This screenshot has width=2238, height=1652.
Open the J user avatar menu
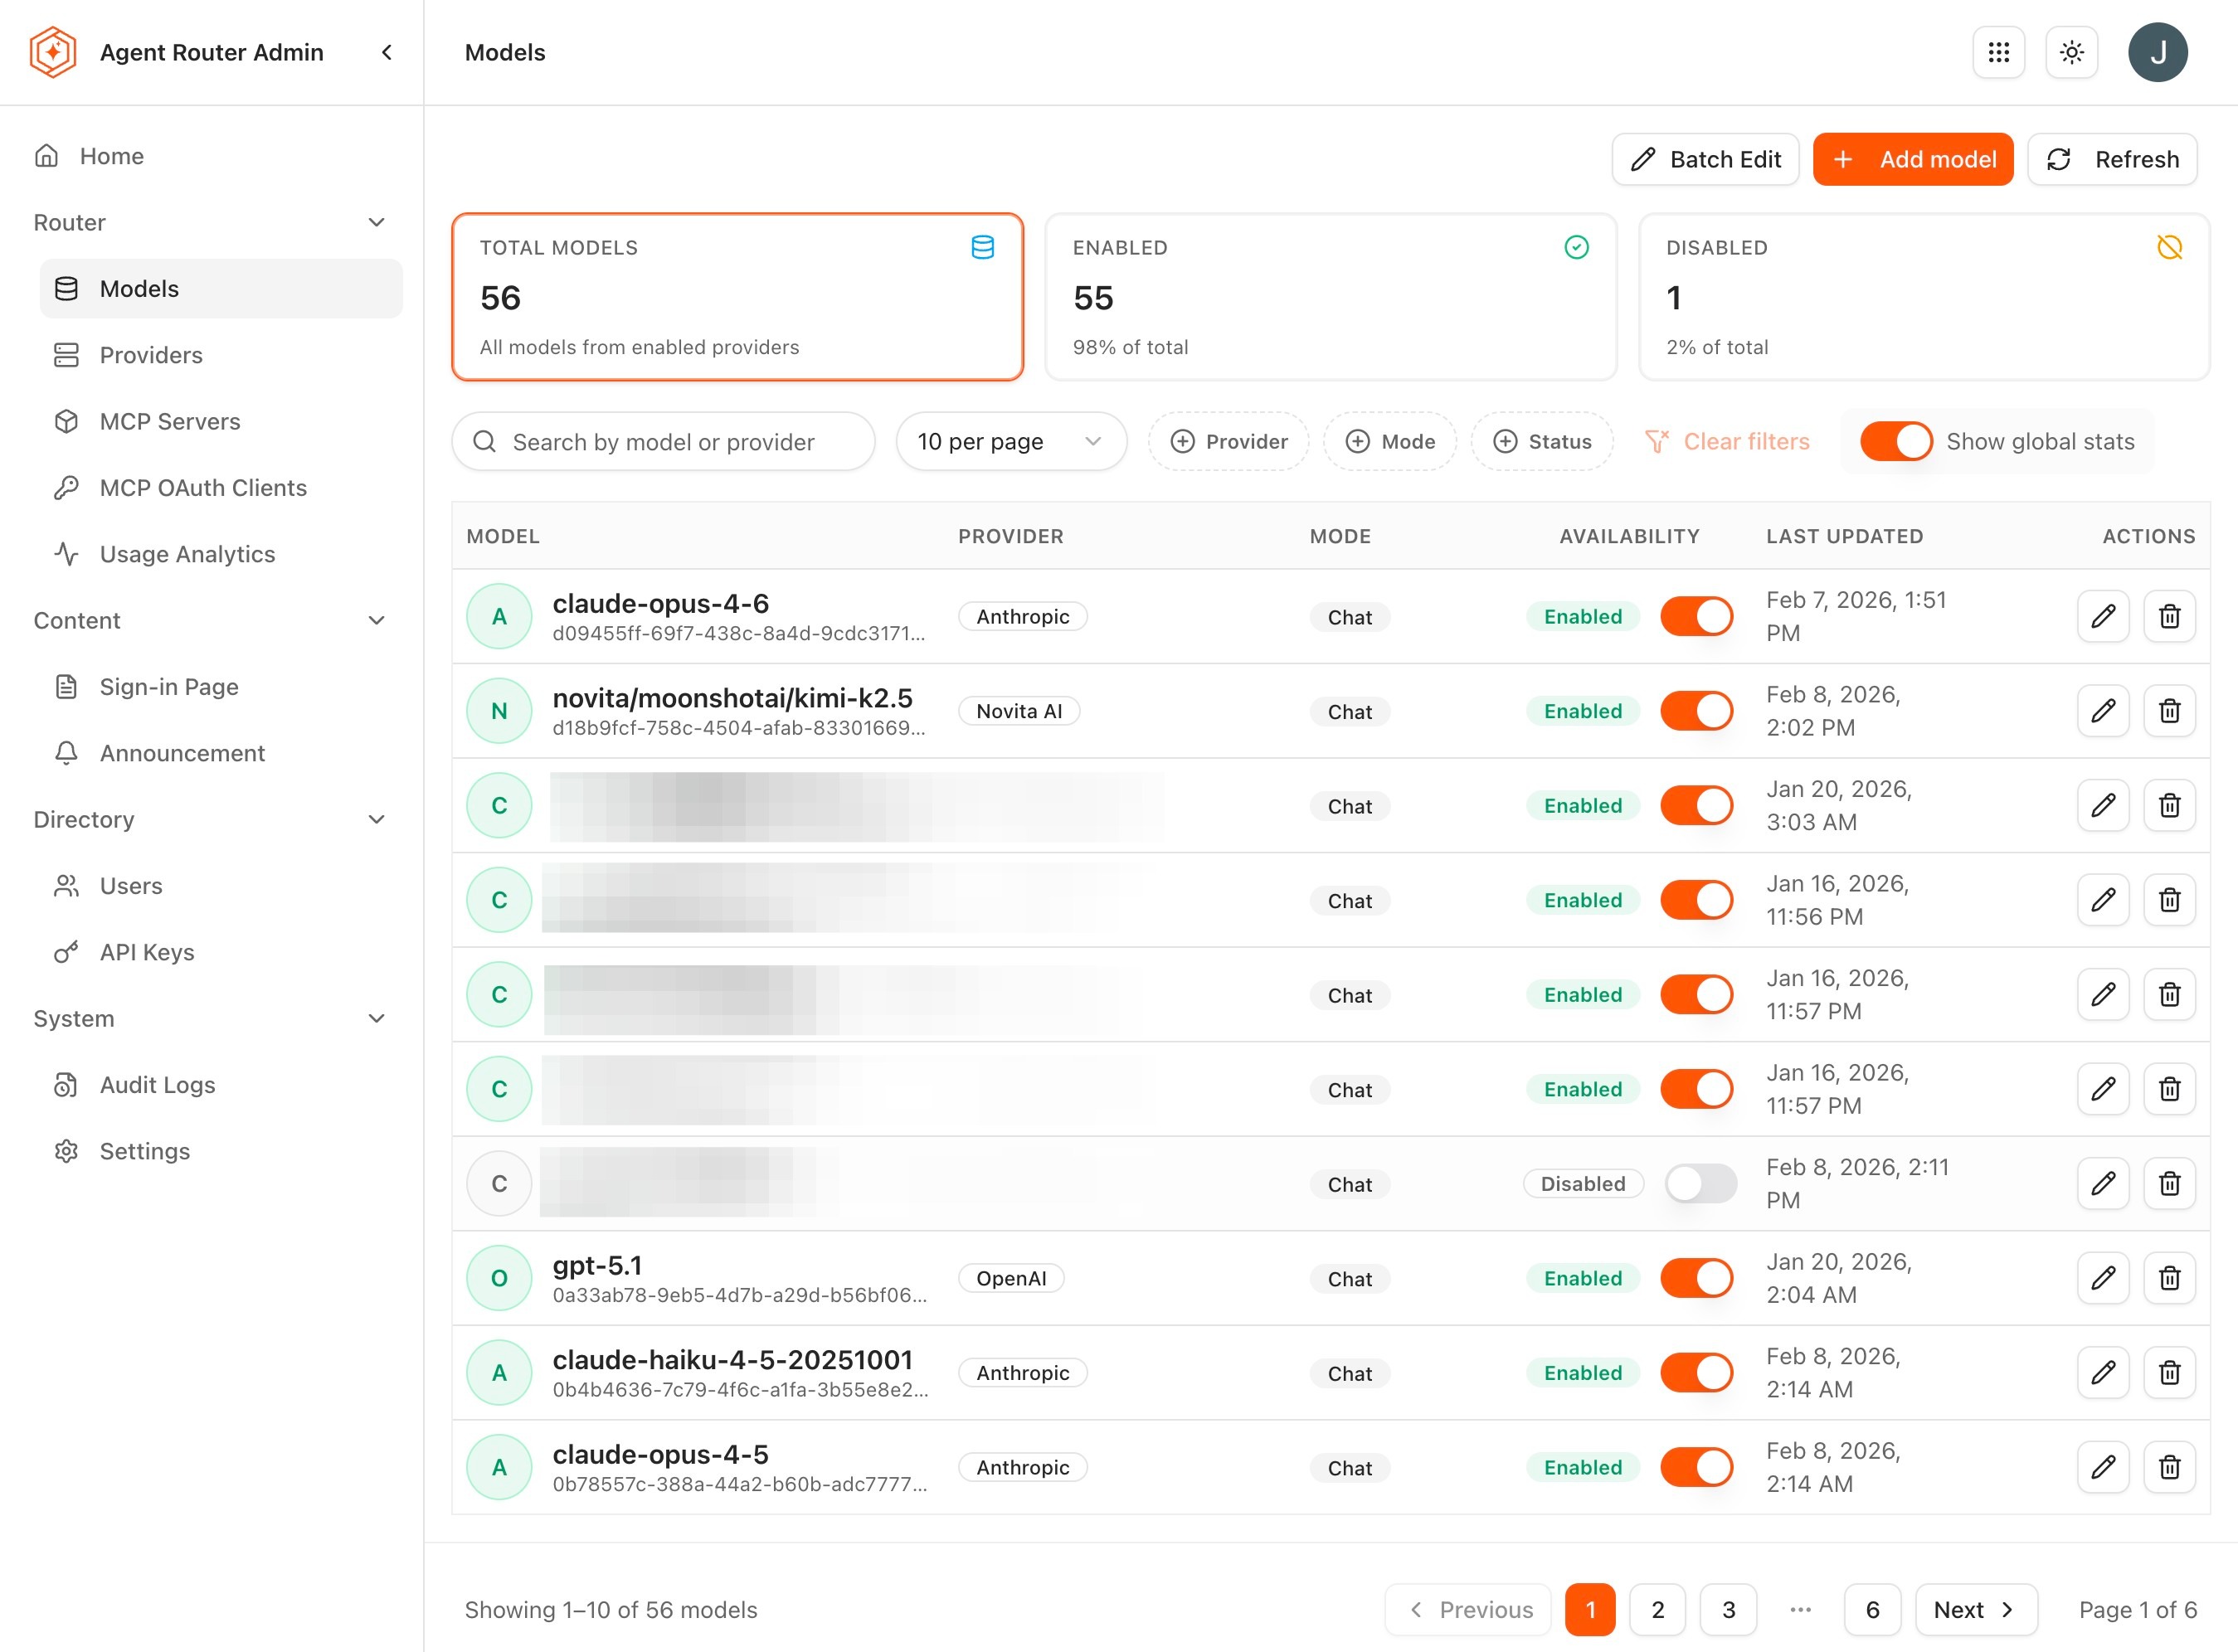coord(2157,52)
